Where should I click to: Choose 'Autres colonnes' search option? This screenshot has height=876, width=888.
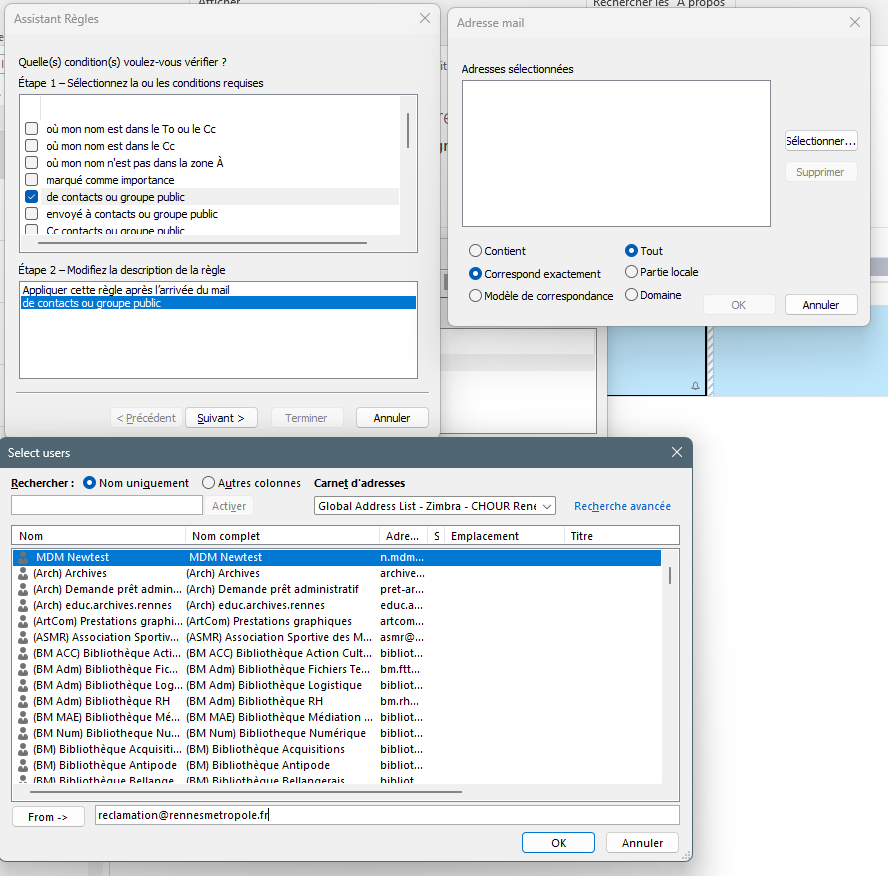[x=209, y=483]
